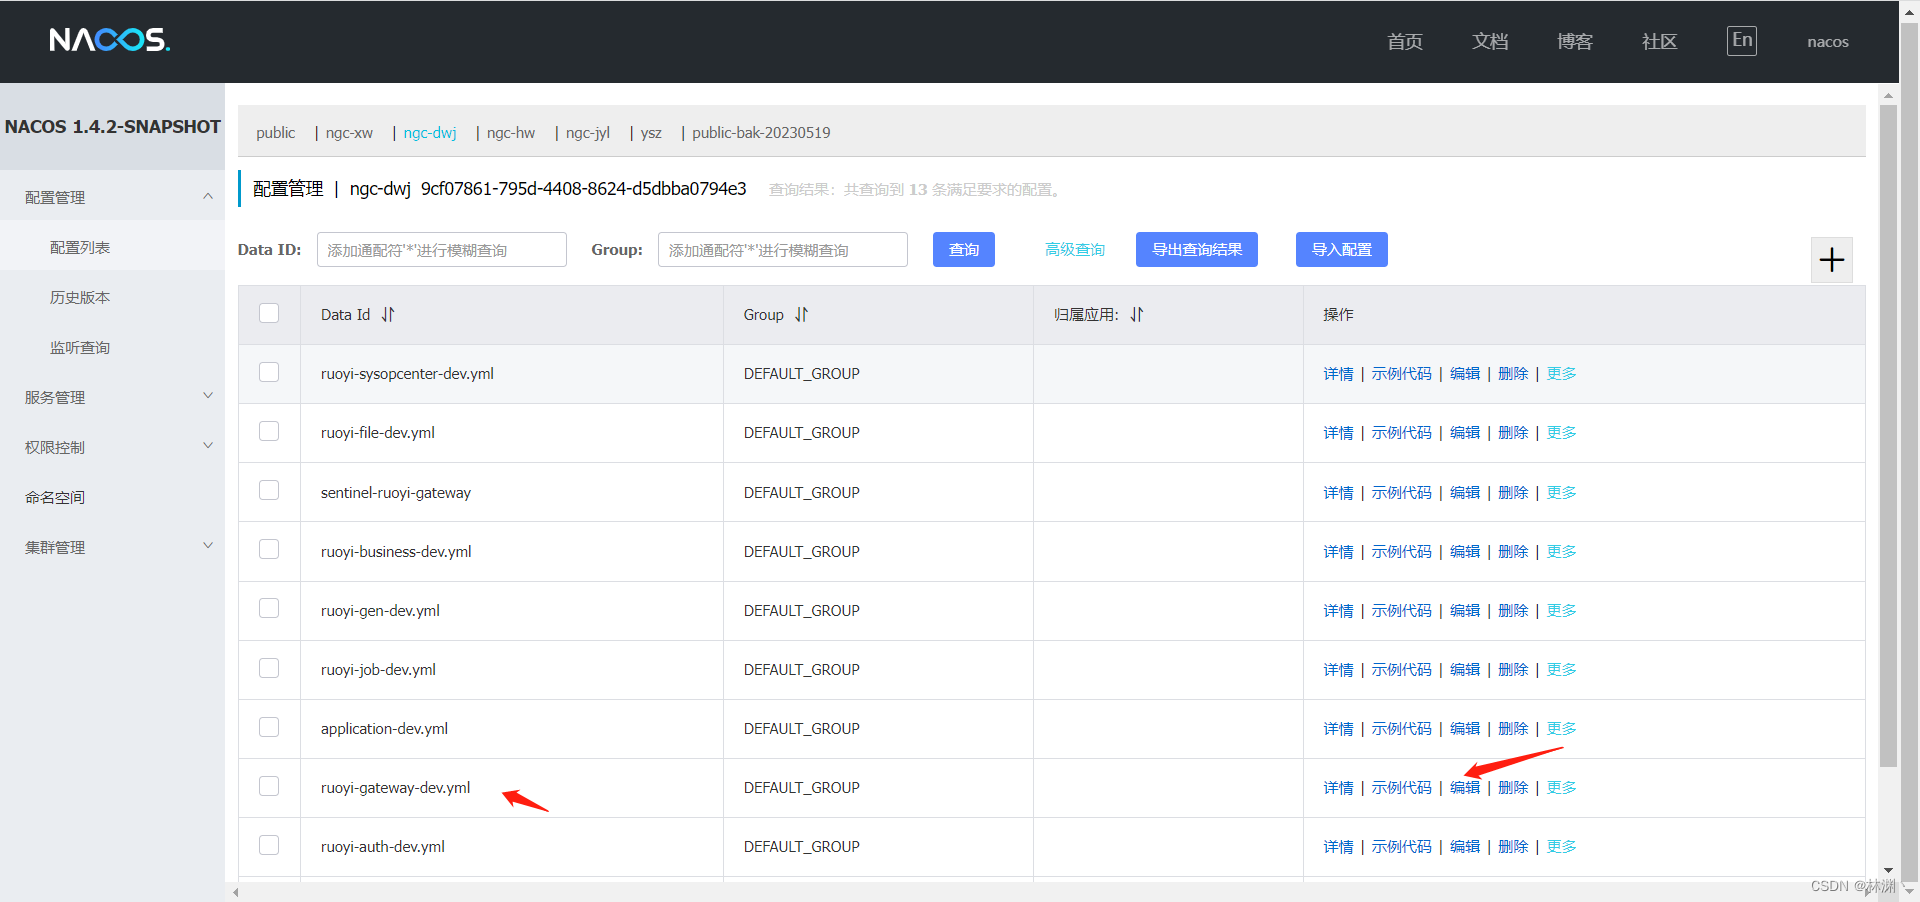Select the ngc-dwj namespace tab

(x=430, y=132)
